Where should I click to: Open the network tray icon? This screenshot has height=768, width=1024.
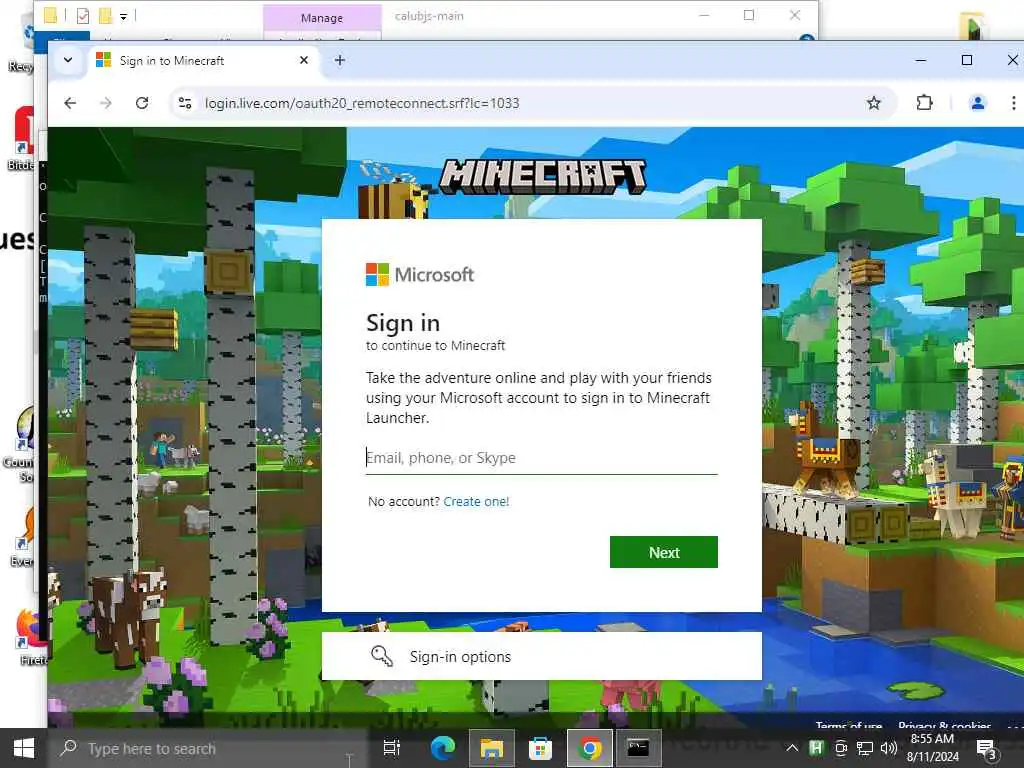[865, 748]
